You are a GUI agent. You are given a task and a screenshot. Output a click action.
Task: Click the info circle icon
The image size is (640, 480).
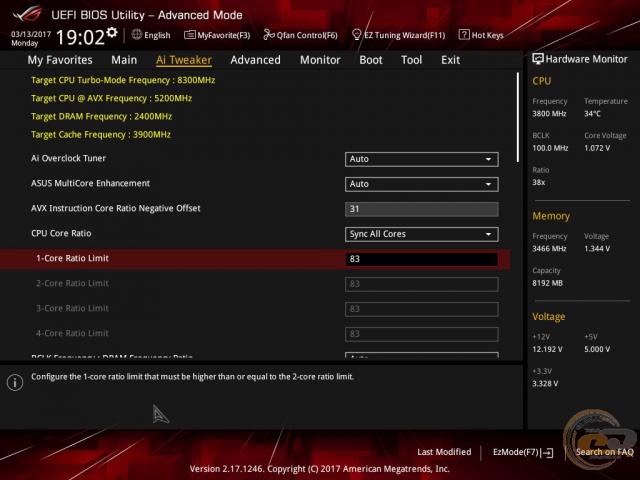pyautogui.click(x=15, y=382)
